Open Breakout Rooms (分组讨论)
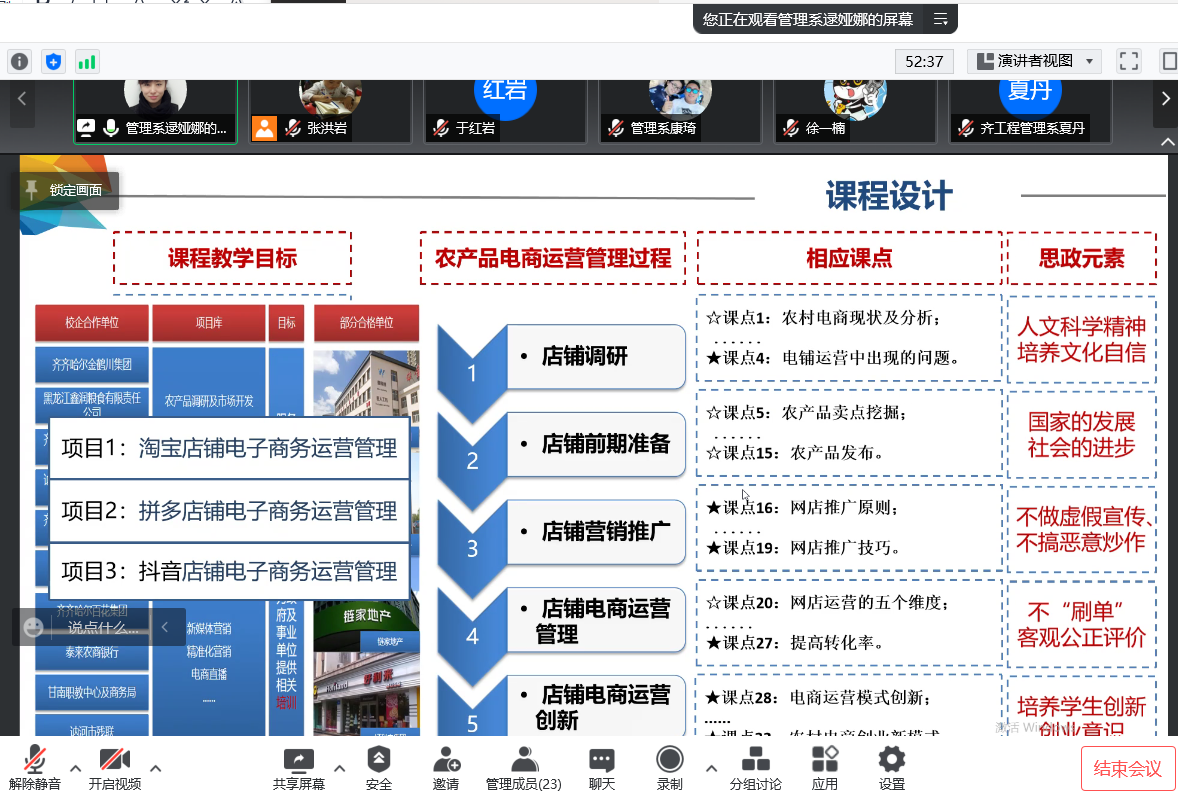The height and width of the screenshot is (801, 1178). tap(755, 768)
